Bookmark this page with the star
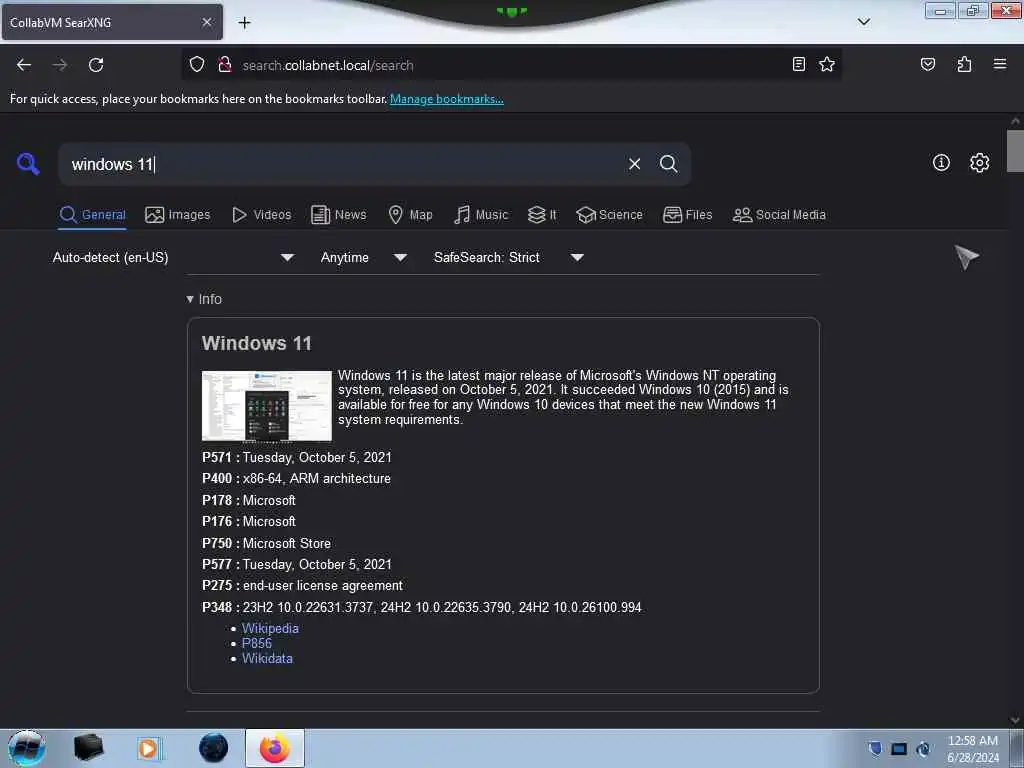 coord(827,64)
